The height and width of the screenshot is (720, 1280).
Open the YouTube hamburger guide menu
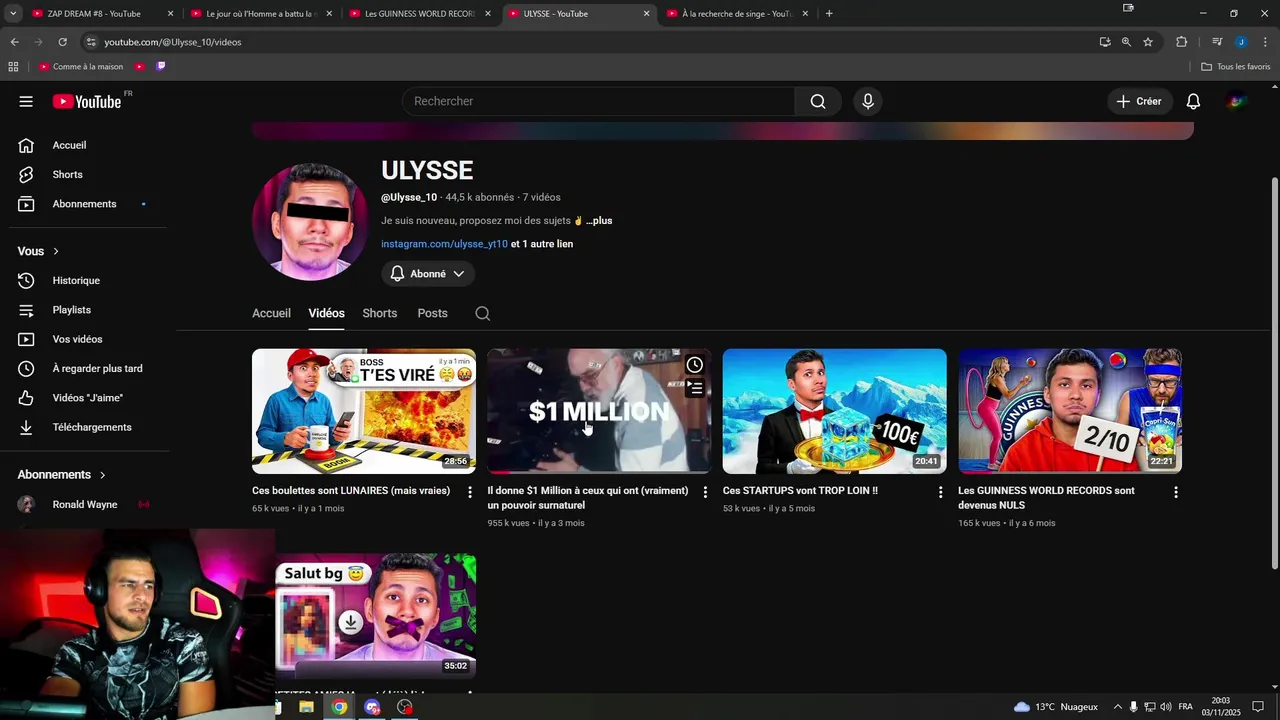[x=26, y=101]
